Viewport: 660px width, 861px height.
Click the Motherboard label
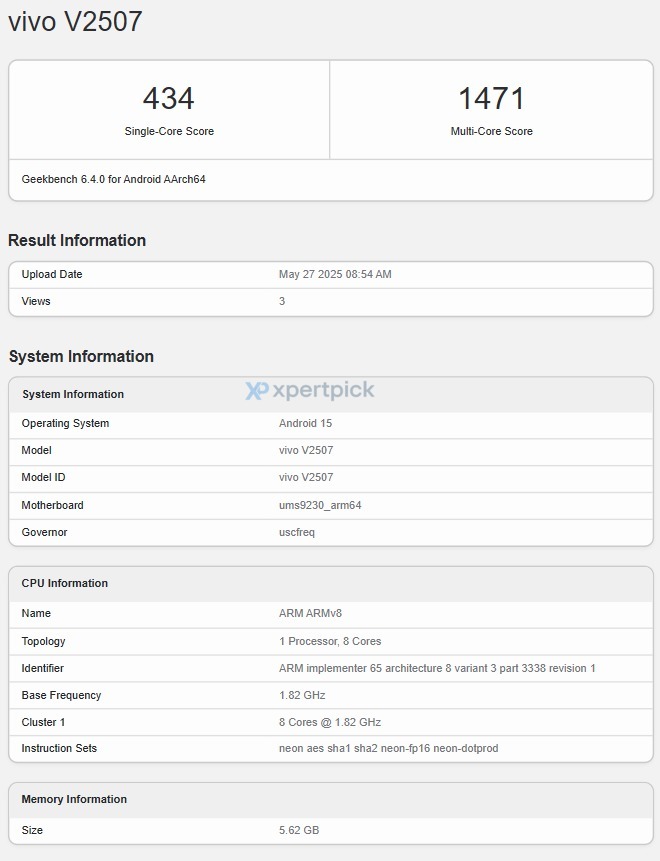point(53,505)
